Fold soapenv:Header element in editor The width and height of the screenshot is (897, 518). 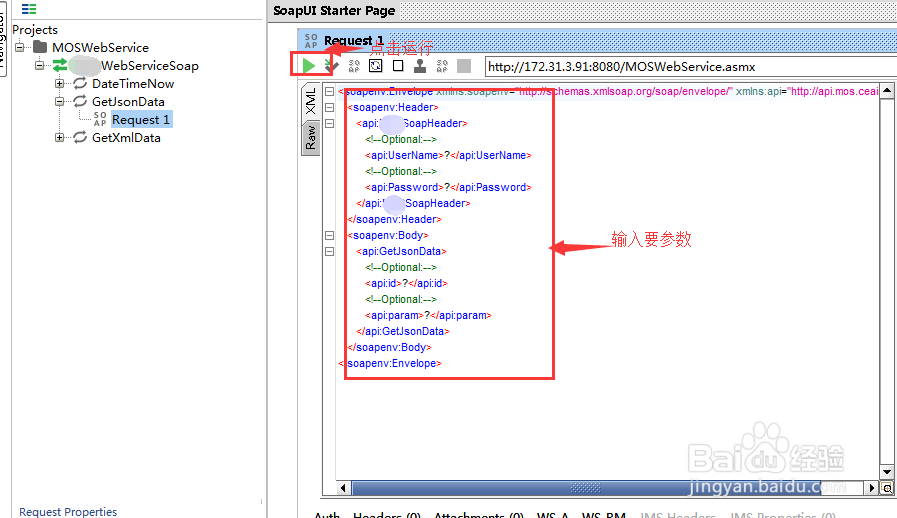tap(330, 107)
